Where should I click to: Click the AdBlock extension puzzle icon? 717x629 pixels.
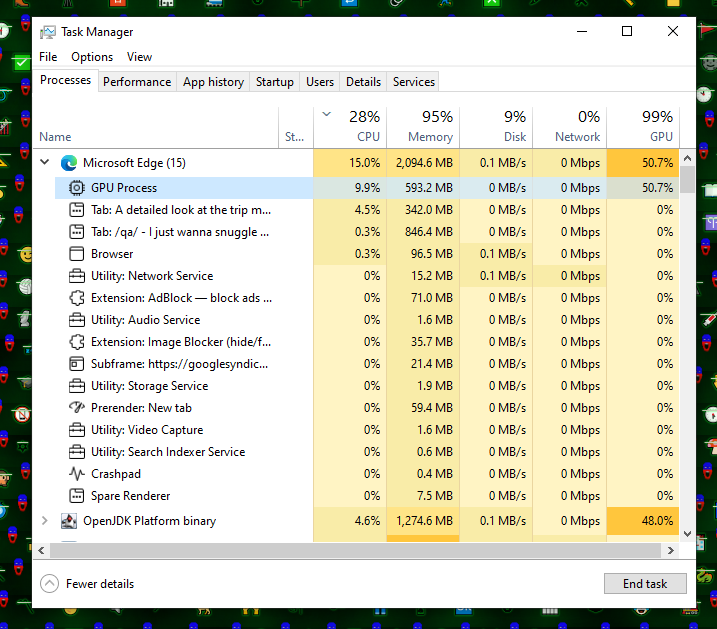[x=77, y=298]
